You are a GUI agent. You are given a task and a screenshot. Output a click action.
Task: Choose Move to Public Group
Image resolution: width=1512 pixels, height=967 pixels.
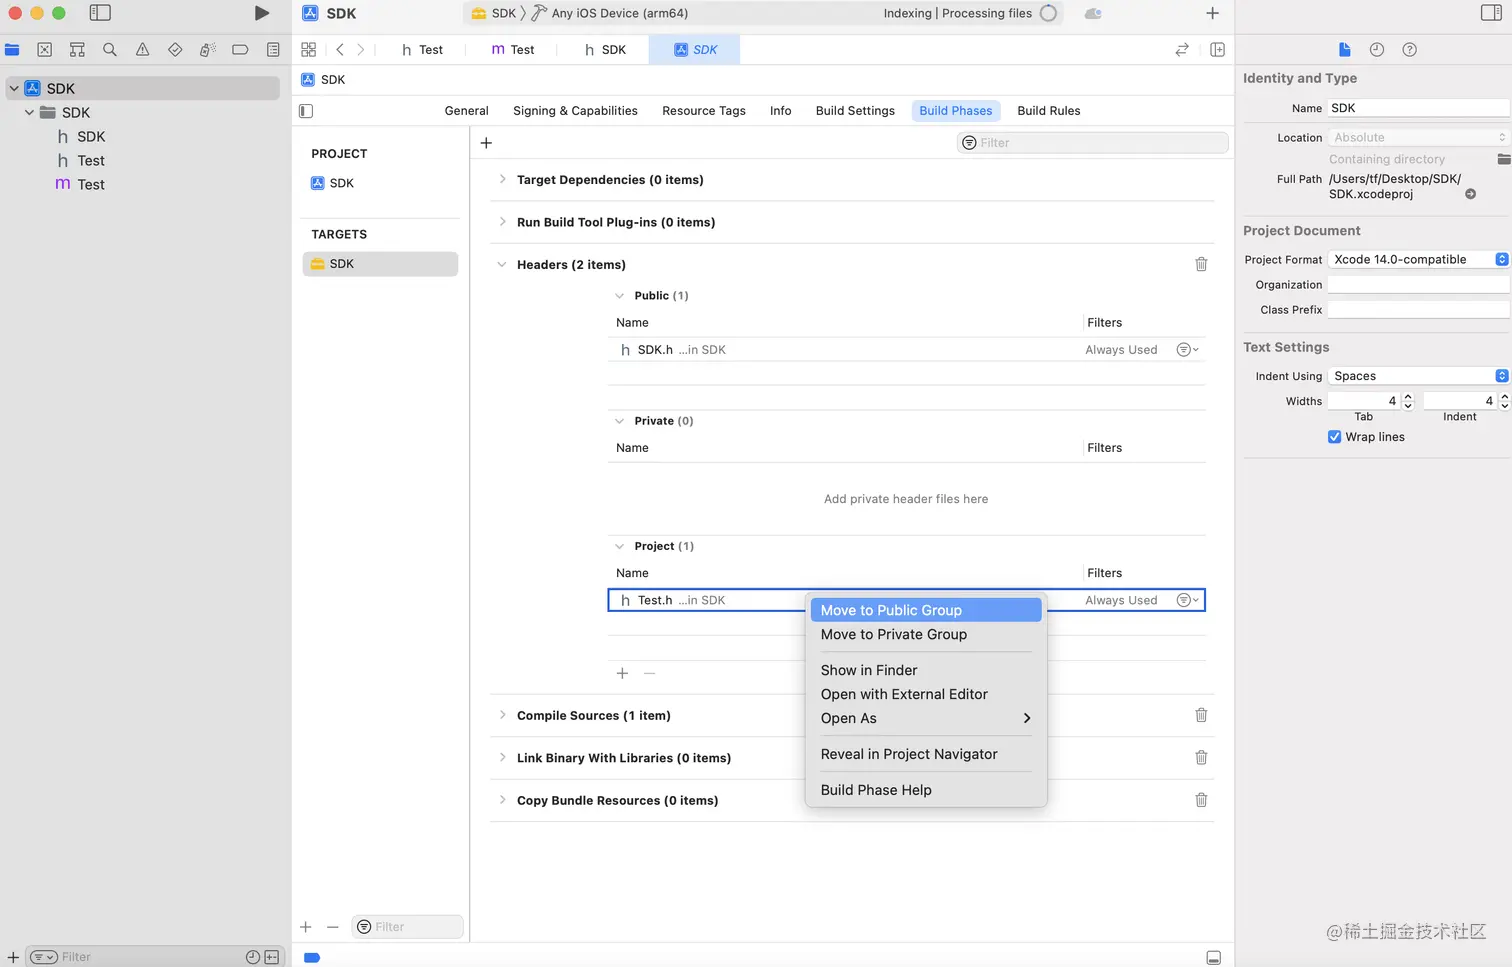[x=926, y=610]
